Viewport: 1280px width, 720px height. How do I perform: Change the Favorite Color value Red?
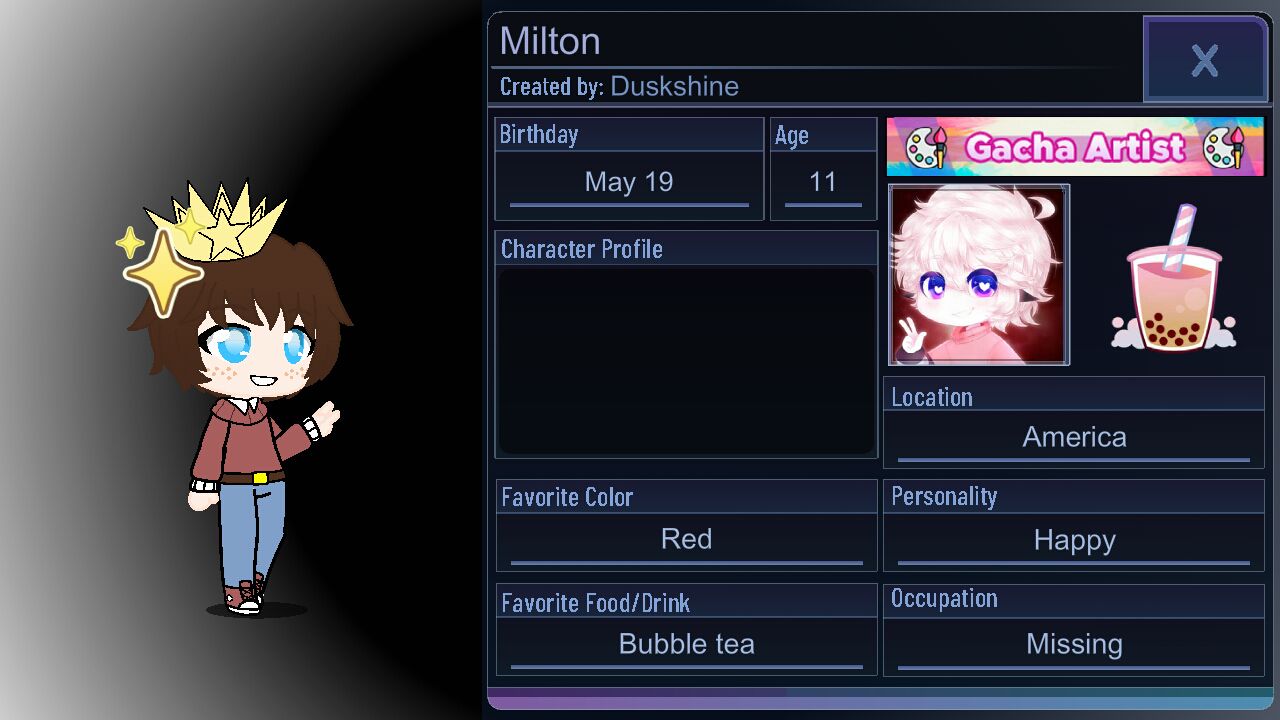click(x=686, y=541)
